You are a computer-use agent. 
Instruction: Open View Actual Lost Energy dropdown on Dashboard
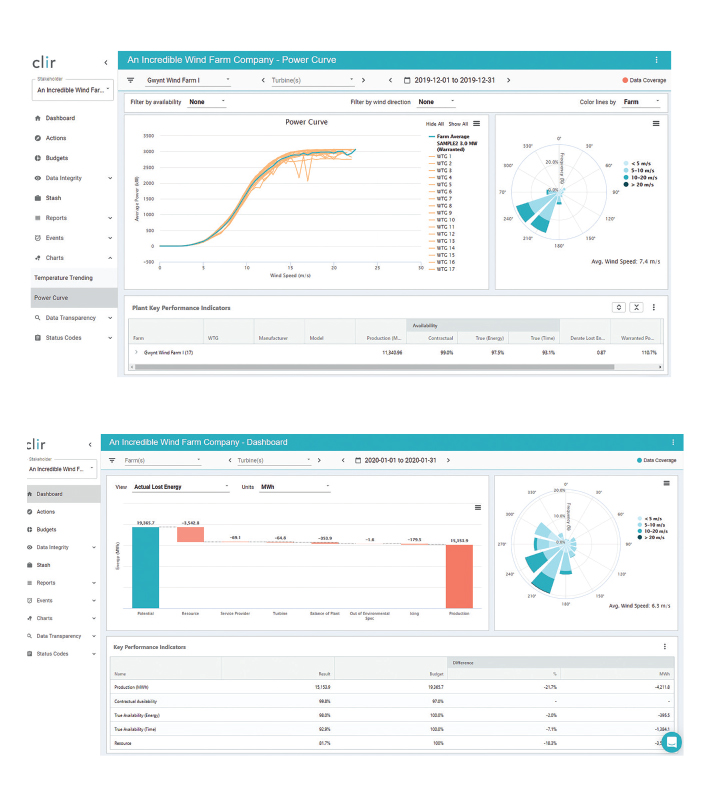click(181, 487)
